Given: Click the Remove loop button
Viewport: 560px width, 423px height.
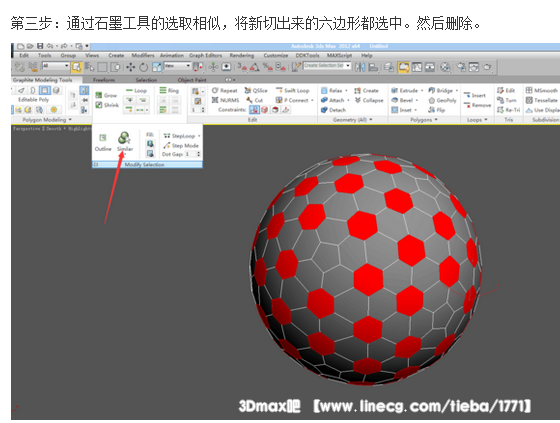Looking at the screenshot, I should coord(477,105).
